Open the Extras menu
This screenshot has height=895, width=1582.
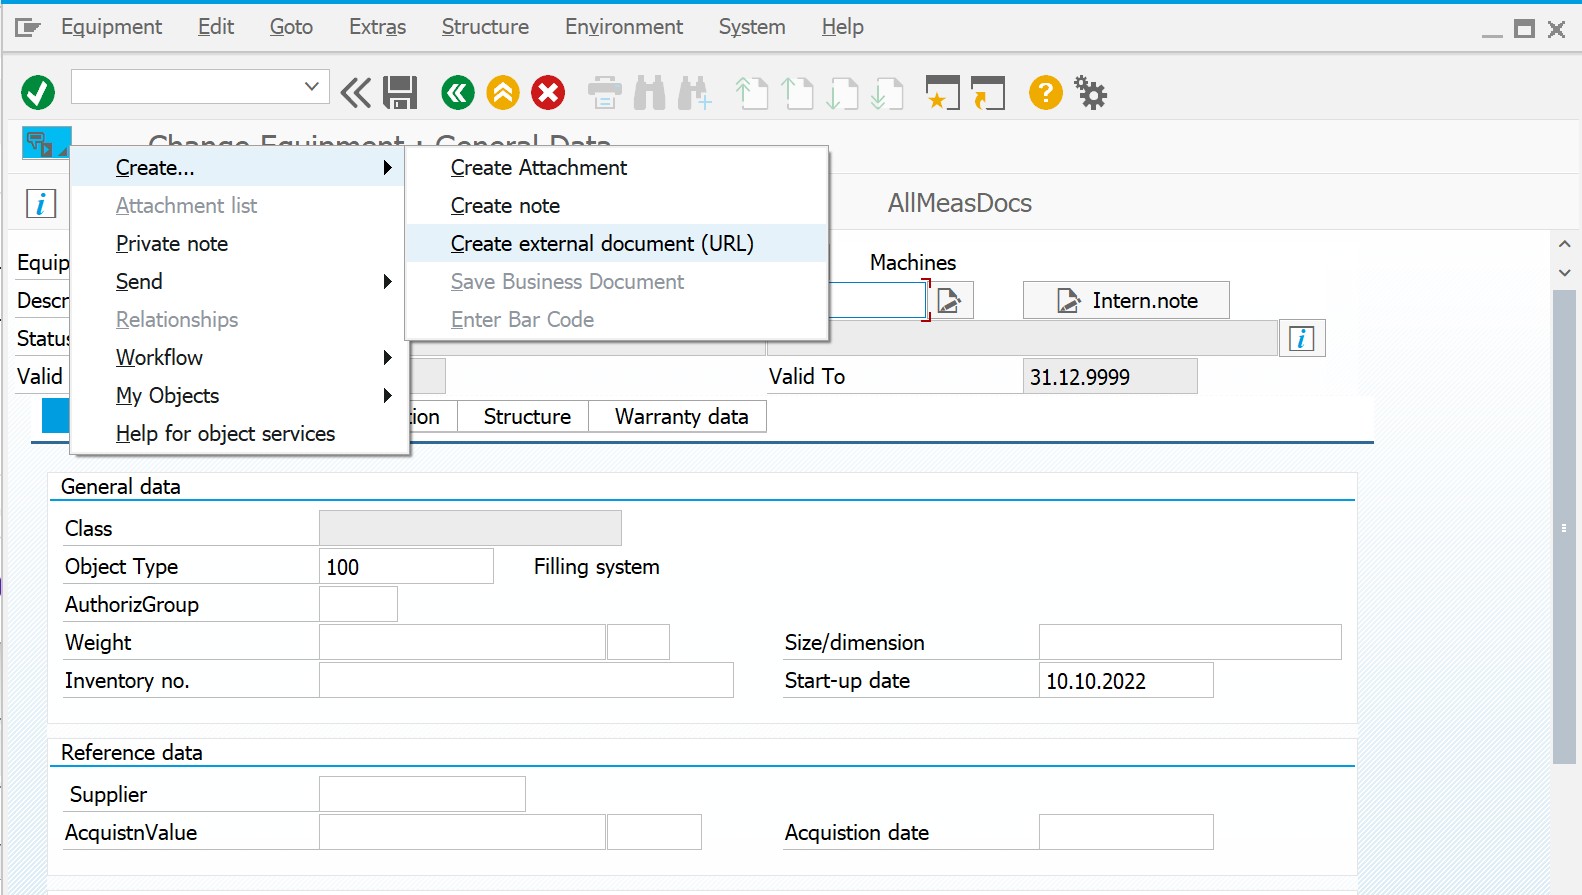377,27
